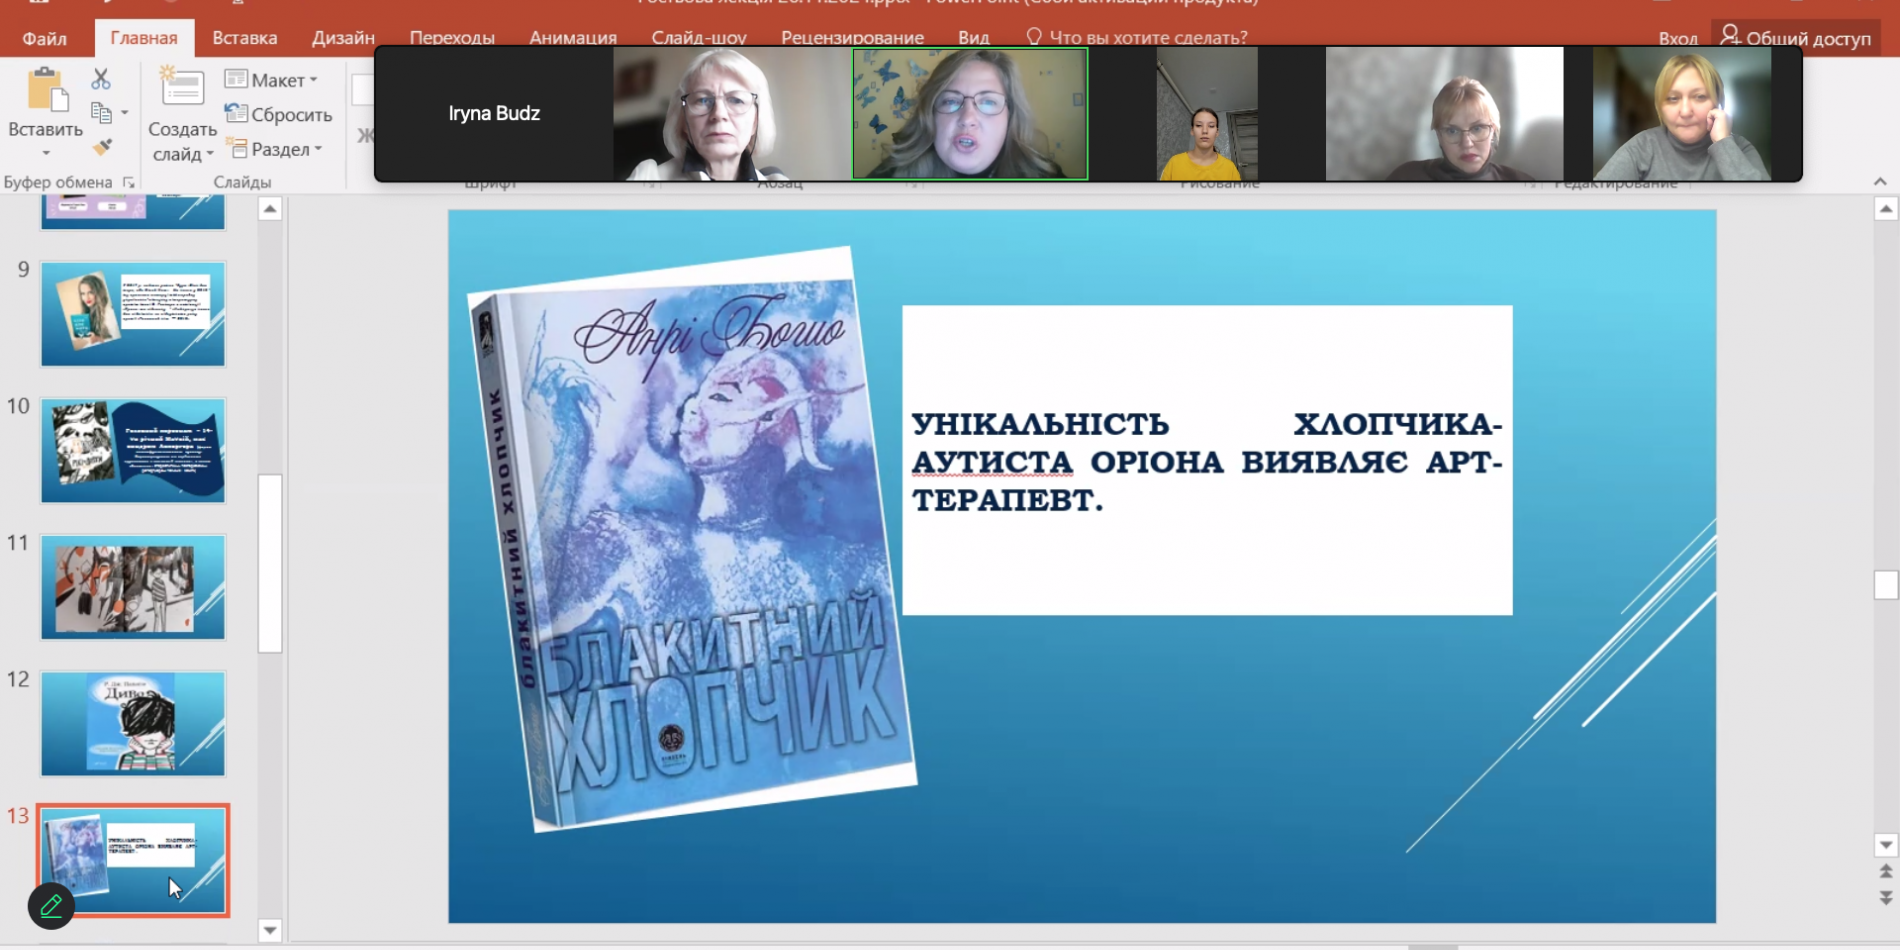
Task: Open the Макет layout dropdown
Action: coord(271,80)
